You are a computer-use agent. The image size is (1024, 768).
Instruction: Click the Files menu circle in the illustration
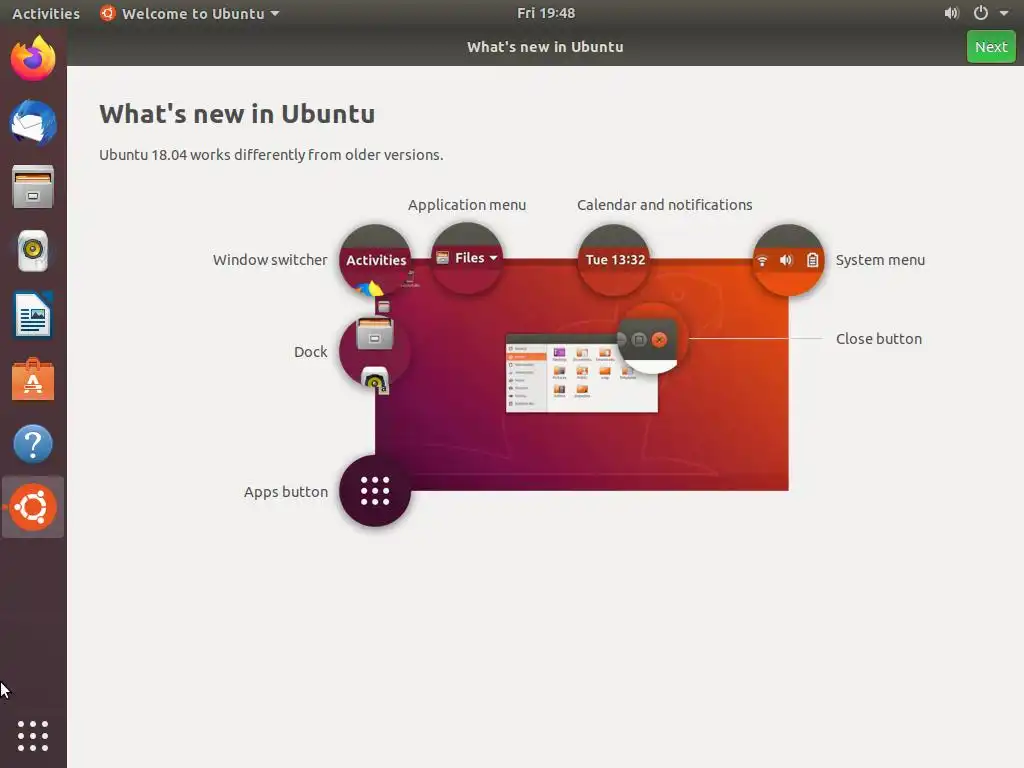(466, 258)
